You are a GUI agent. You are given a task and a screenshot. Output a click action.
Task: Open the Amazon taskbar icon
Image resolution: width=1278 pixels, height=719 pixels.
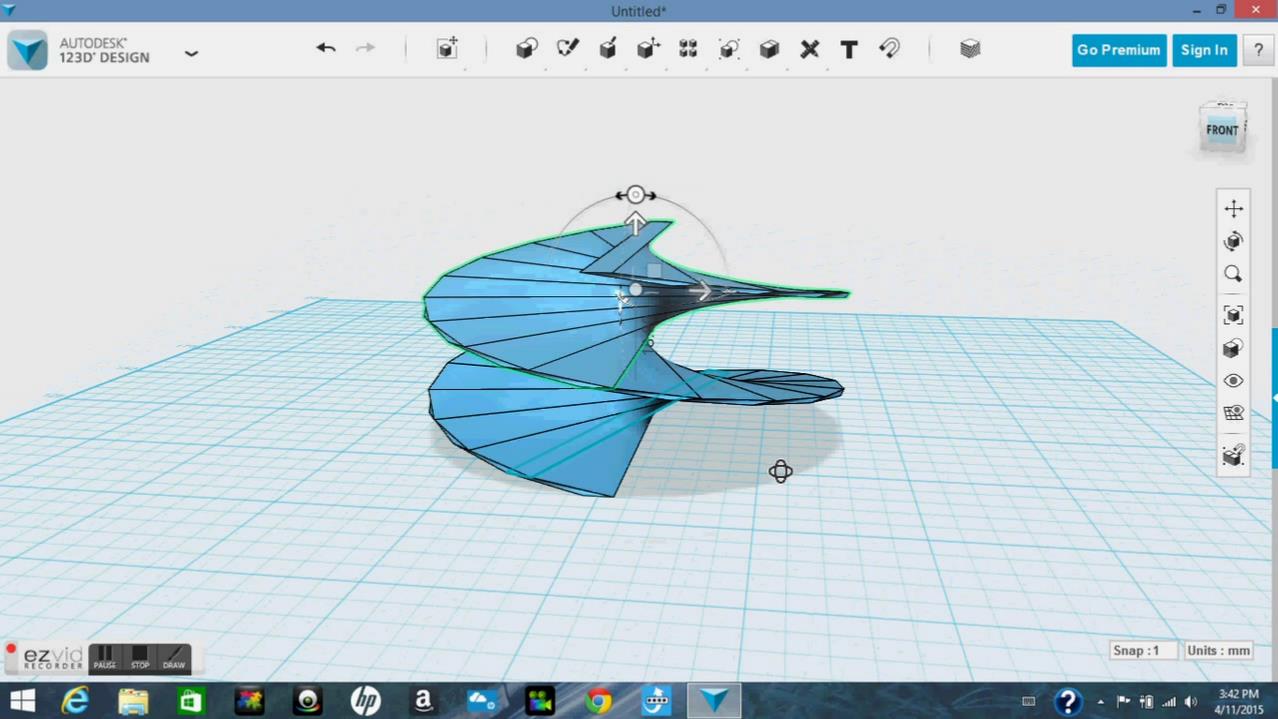click(423, 701)
